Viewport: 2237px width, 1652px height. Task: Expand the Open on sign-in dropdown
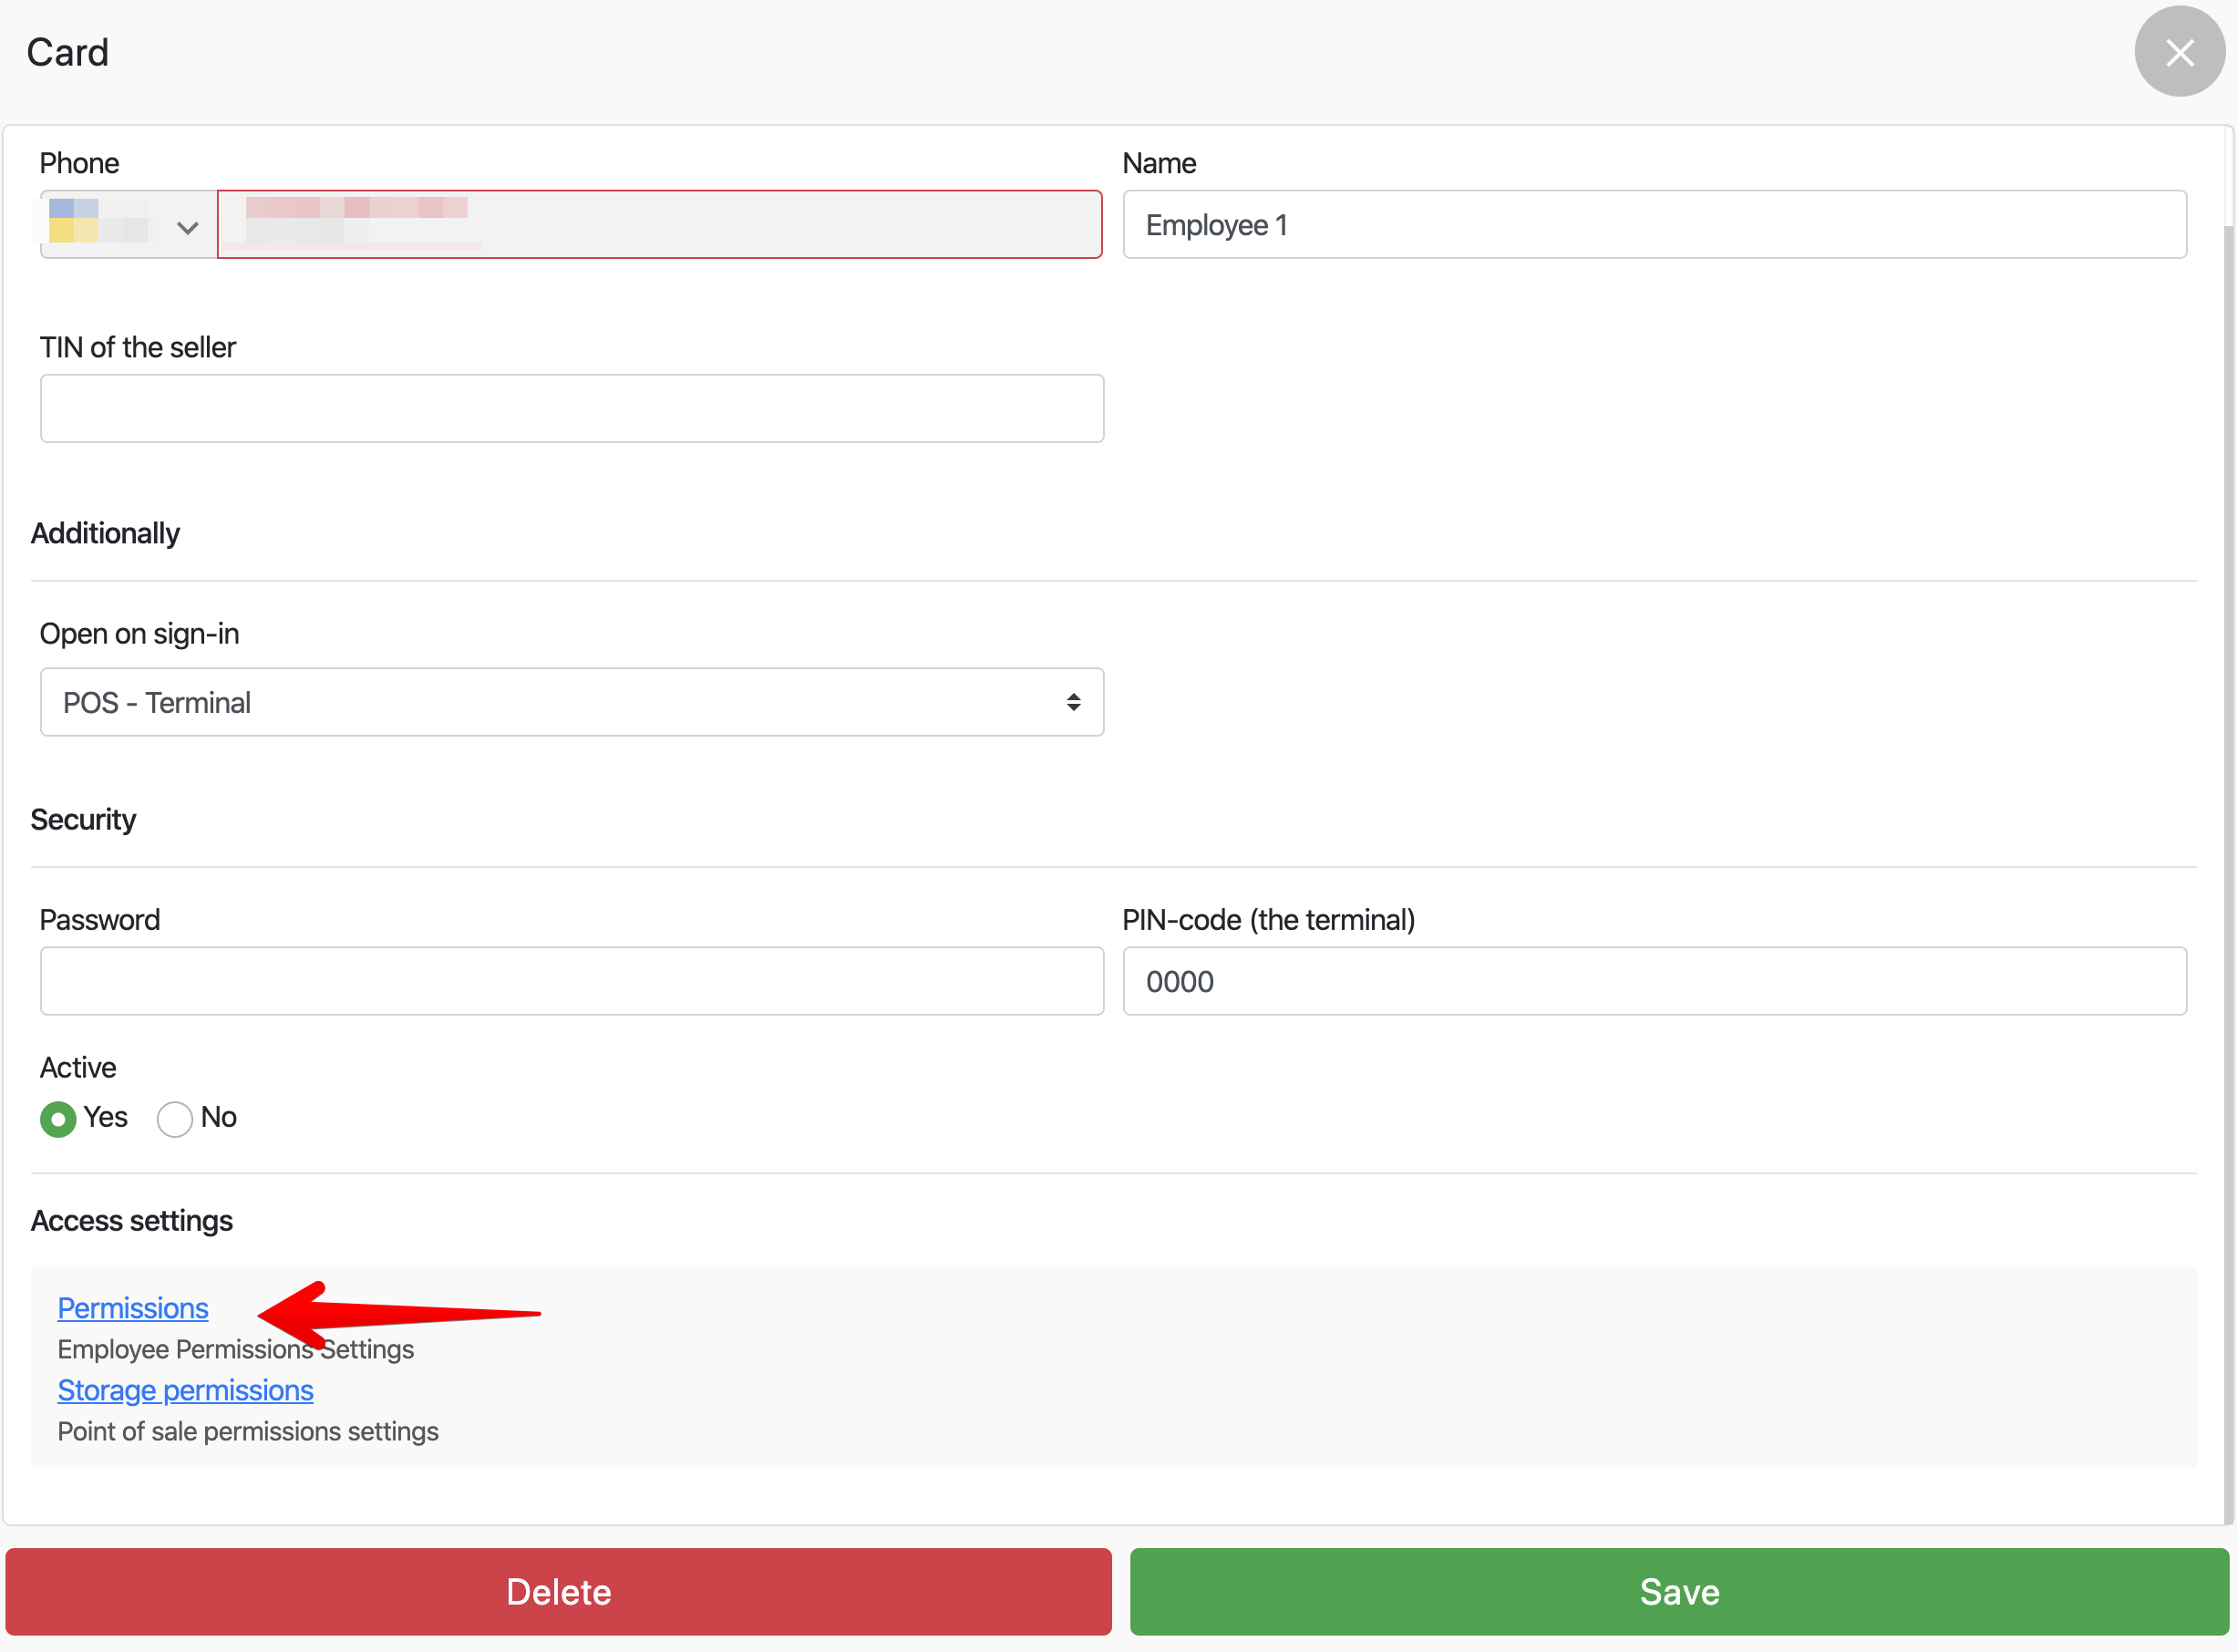[571, 702]
